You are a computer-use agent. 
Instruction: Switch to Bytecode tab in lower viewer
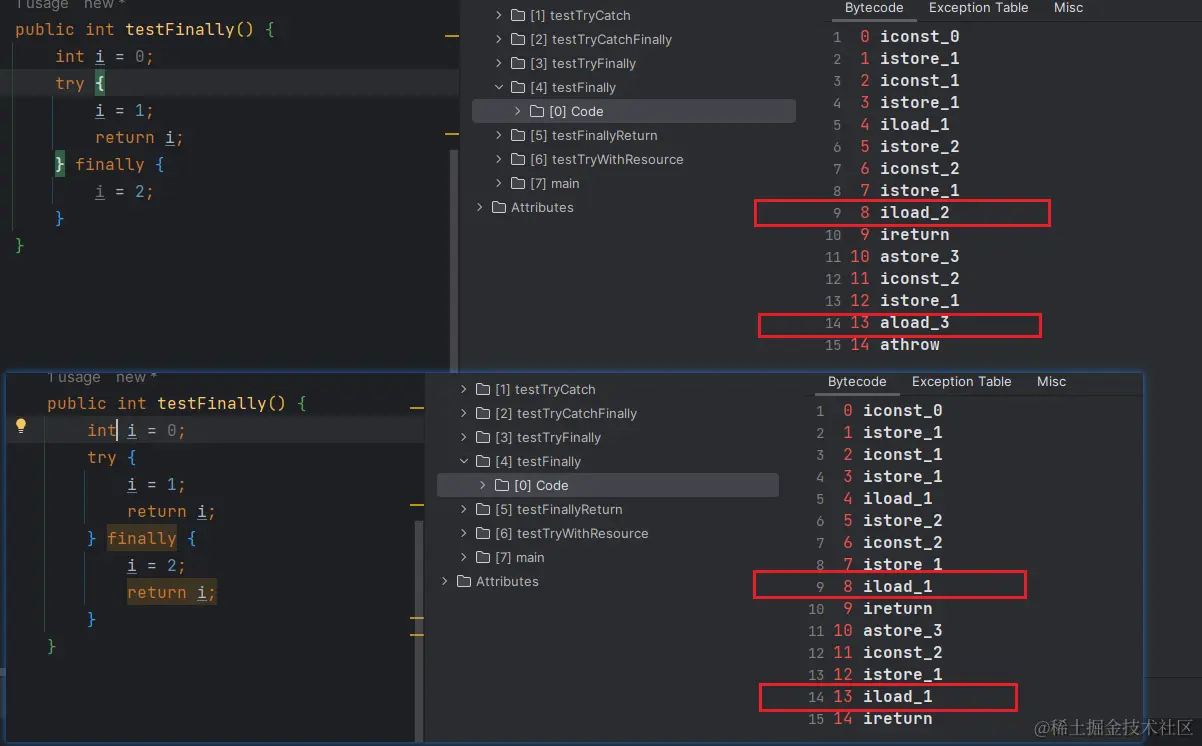pos(857,382)
